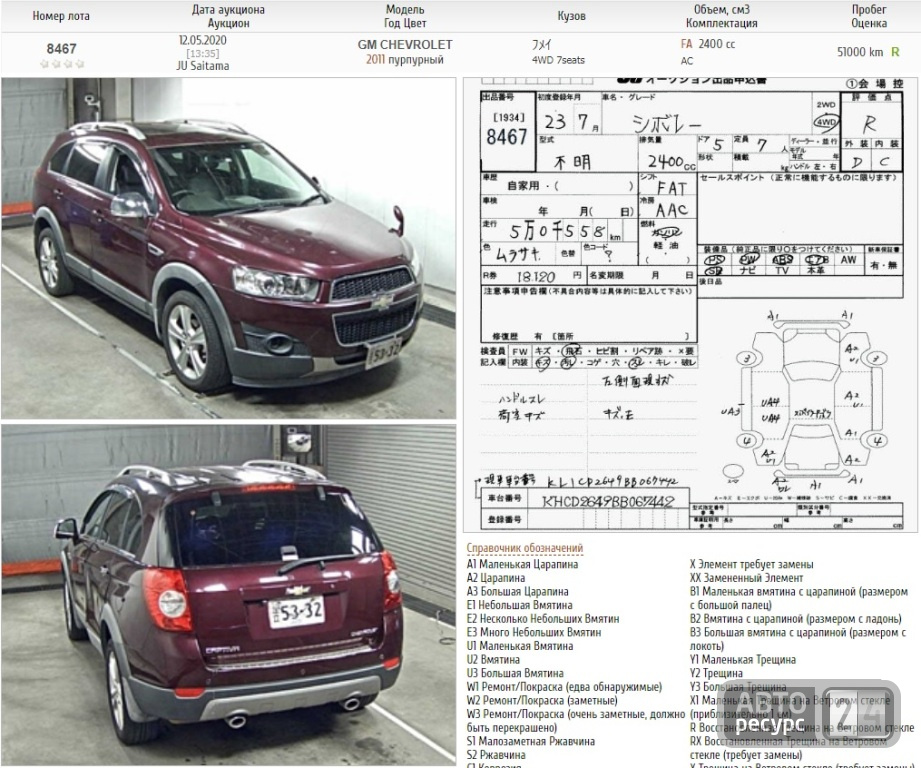Click the star rating under lot 8467

point(62,63)
